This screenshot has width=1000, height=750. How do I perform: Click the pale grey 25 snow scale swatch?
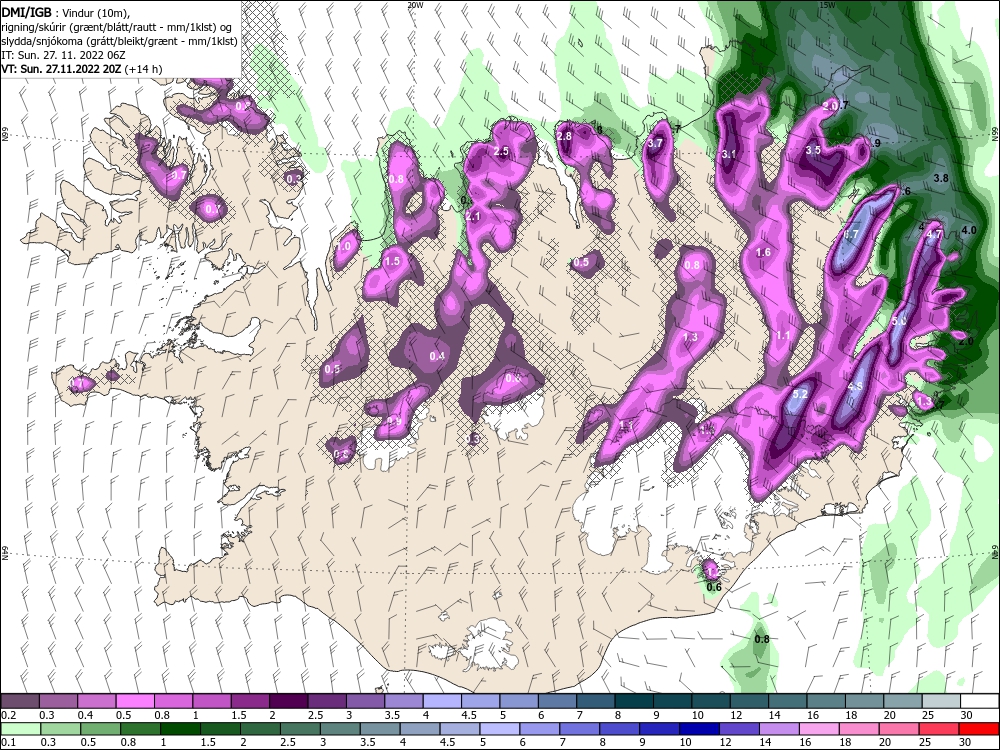[941, 701]
